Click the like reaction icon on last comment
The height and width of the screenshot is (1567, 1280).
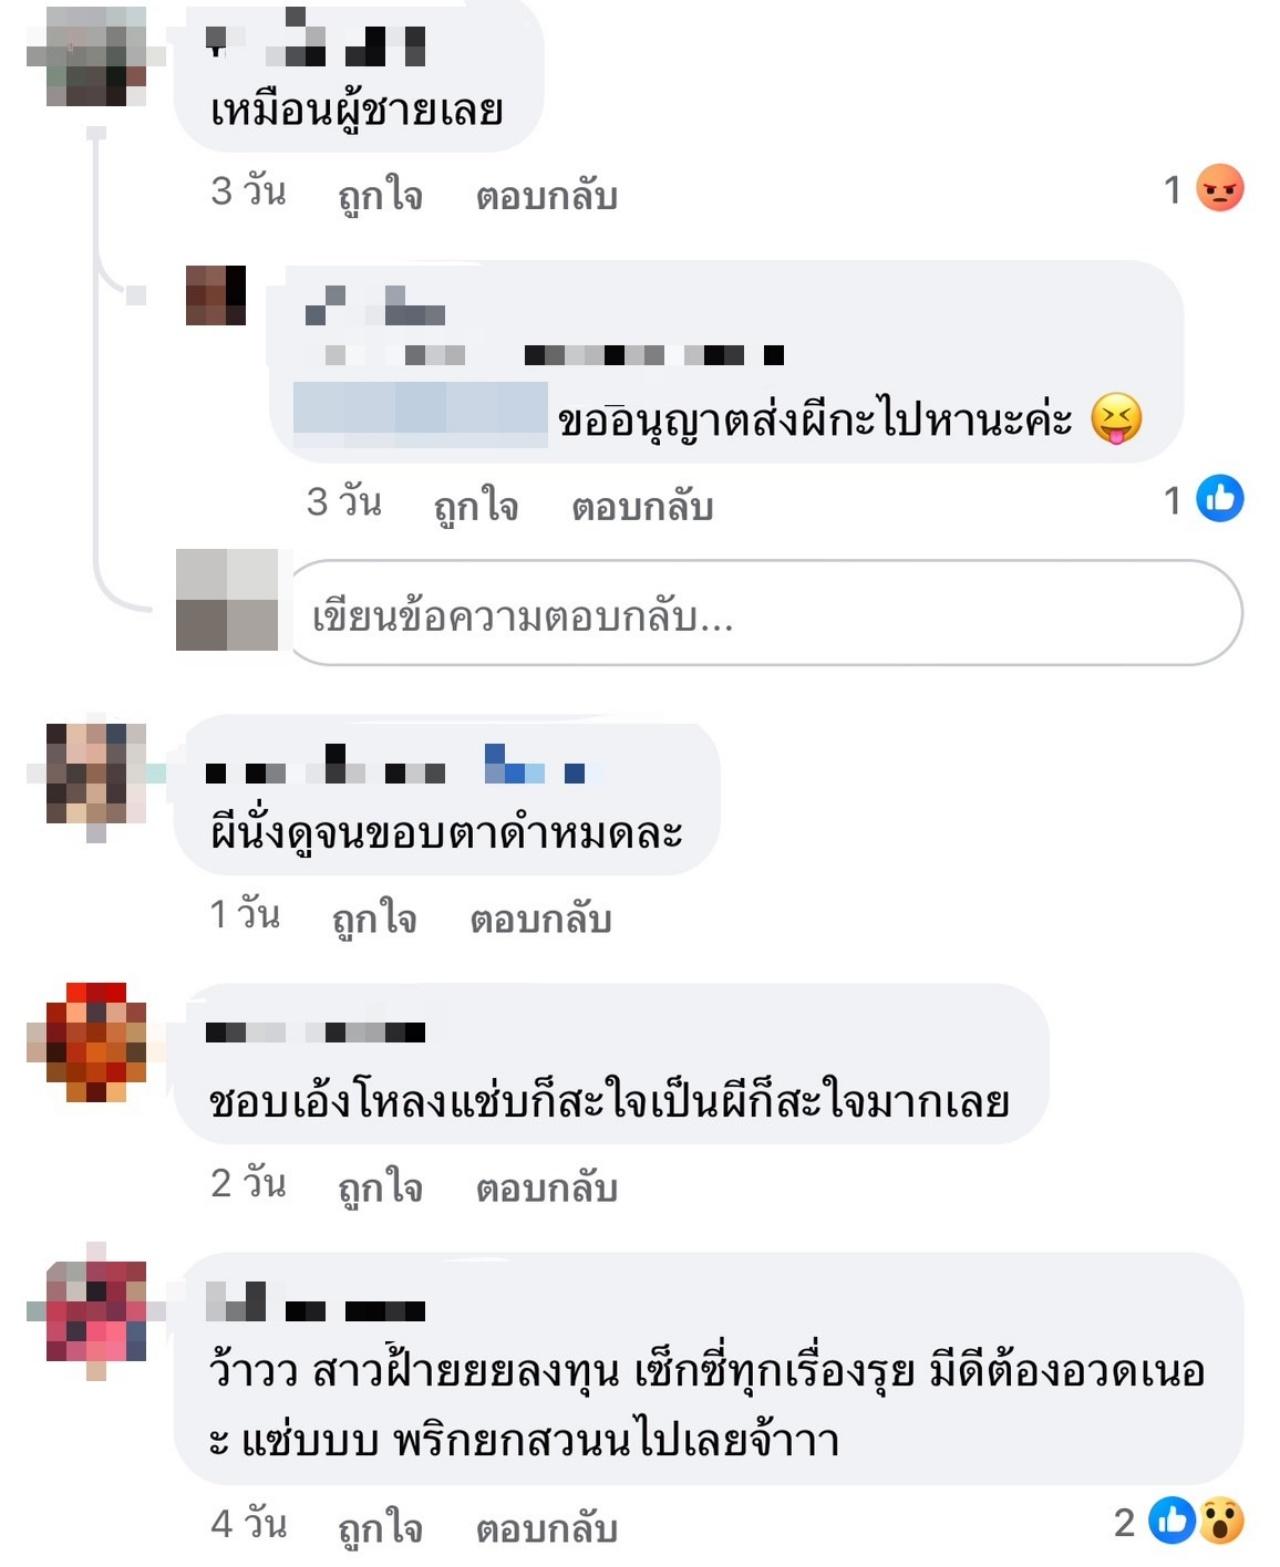coord(1172,1520)
